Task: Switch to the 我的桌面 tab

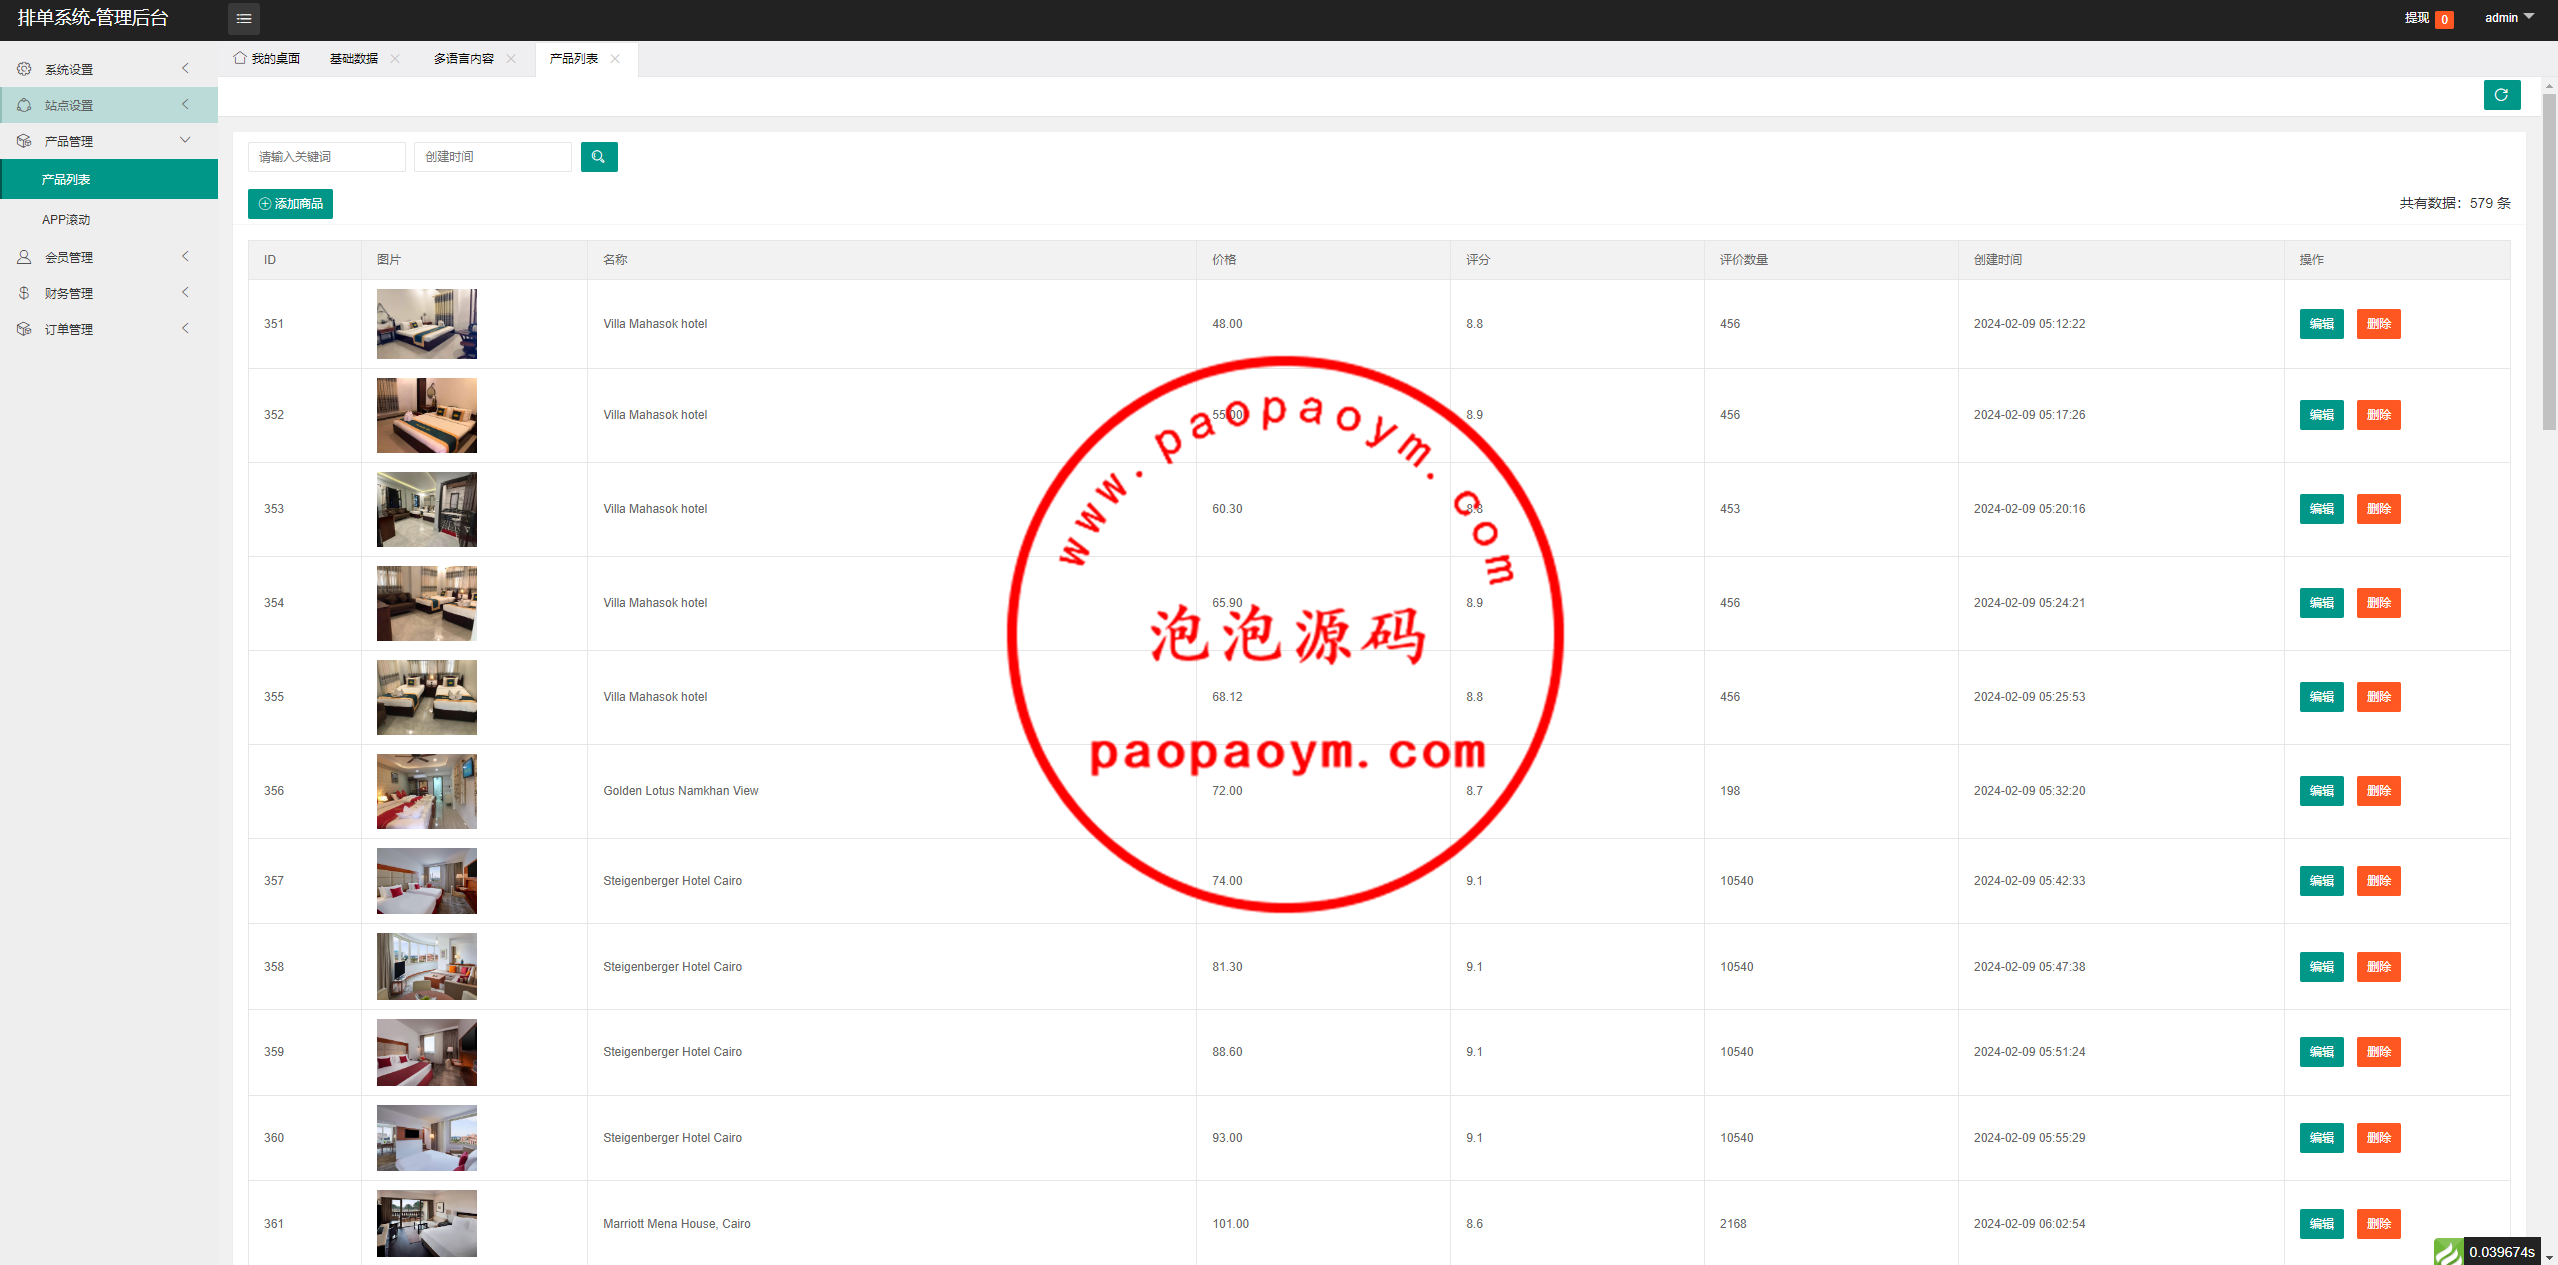Action: (x=267, y=59)
